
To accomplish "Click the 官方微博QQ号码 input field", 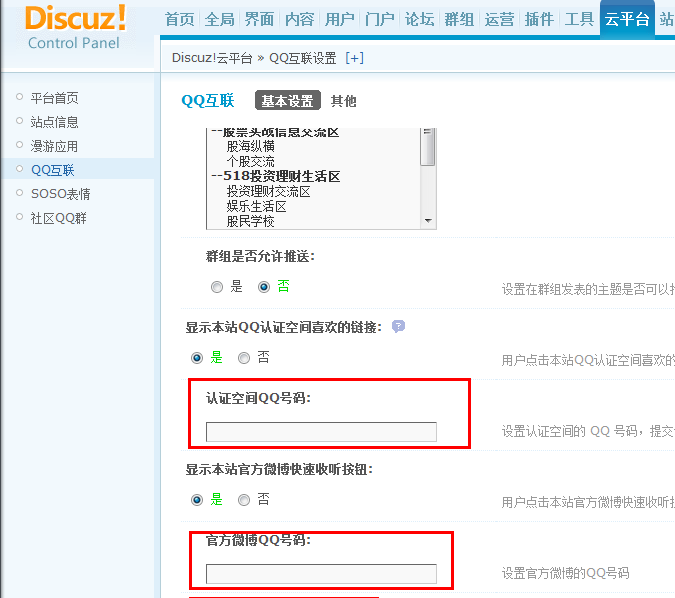I will coord(321,574).
